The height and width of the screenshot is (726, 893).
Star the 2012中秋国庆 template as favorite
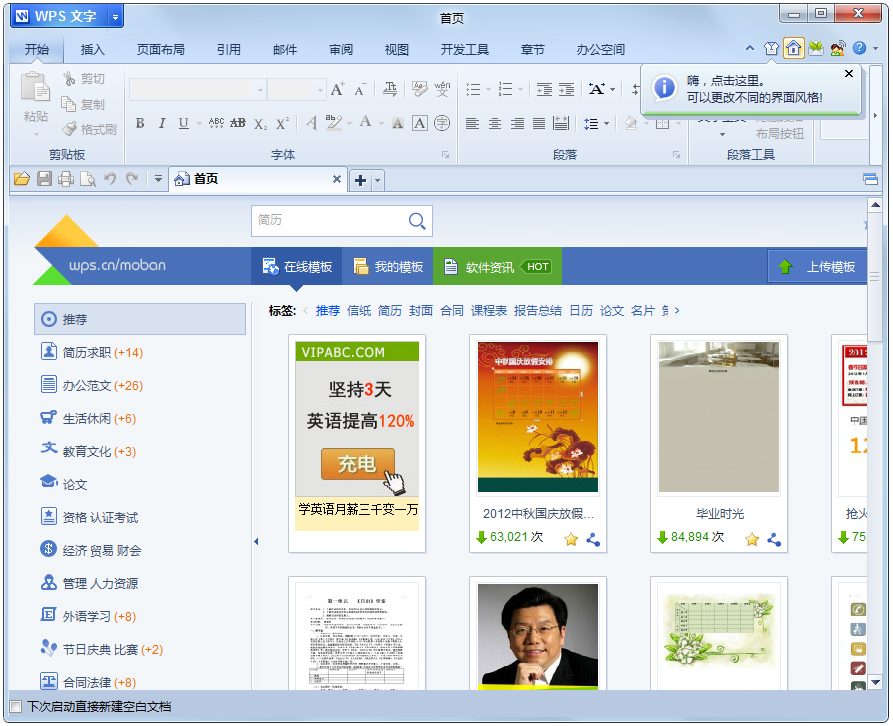click(570, 539)
